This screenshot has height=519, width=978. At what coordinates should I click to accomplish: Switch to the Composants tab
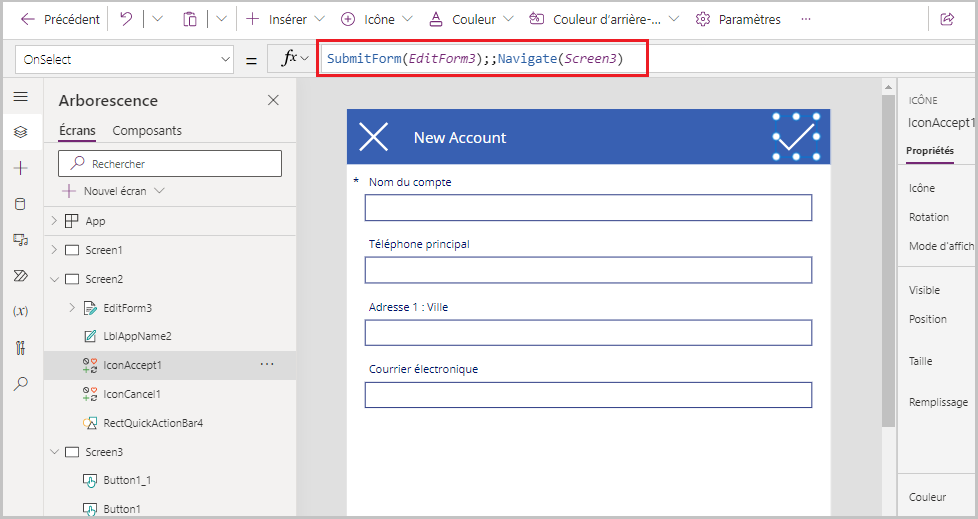coord(147,130)
